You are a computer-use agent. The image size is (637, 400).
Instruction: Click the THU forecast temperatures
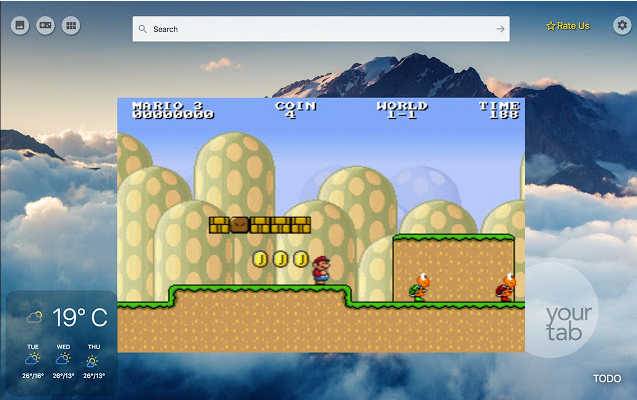[x=94, y=376]
